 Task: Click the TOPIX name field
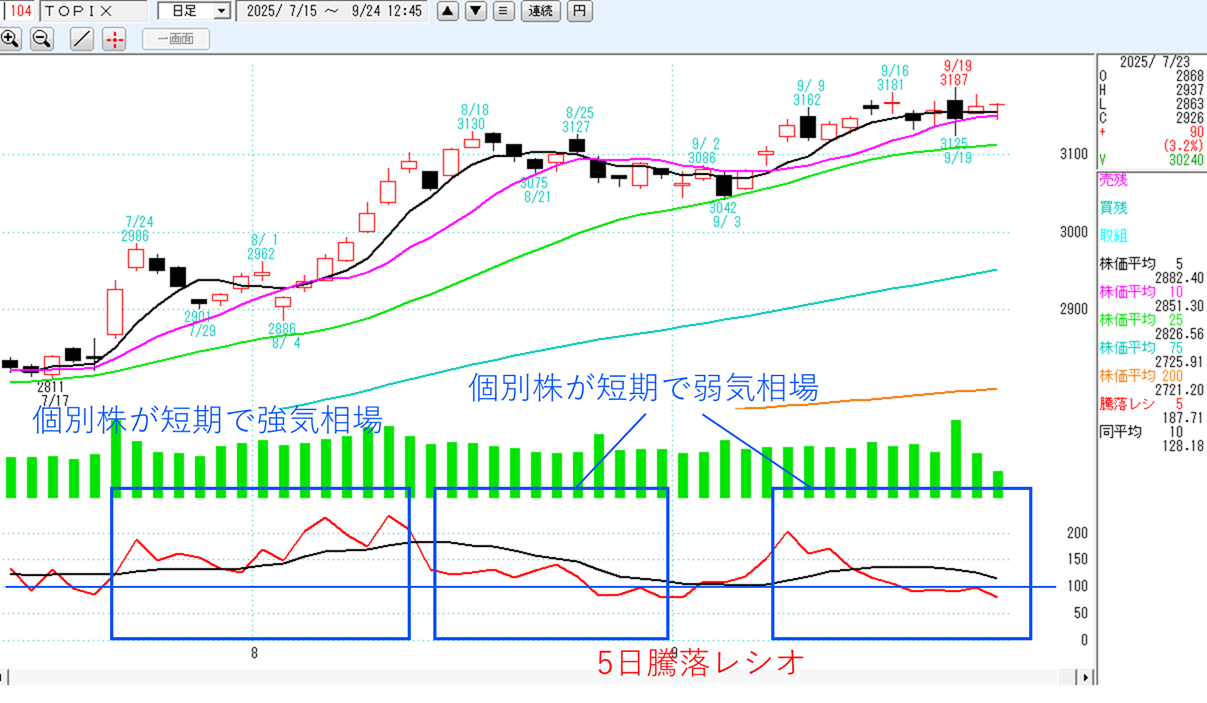(x=95, y=11)
